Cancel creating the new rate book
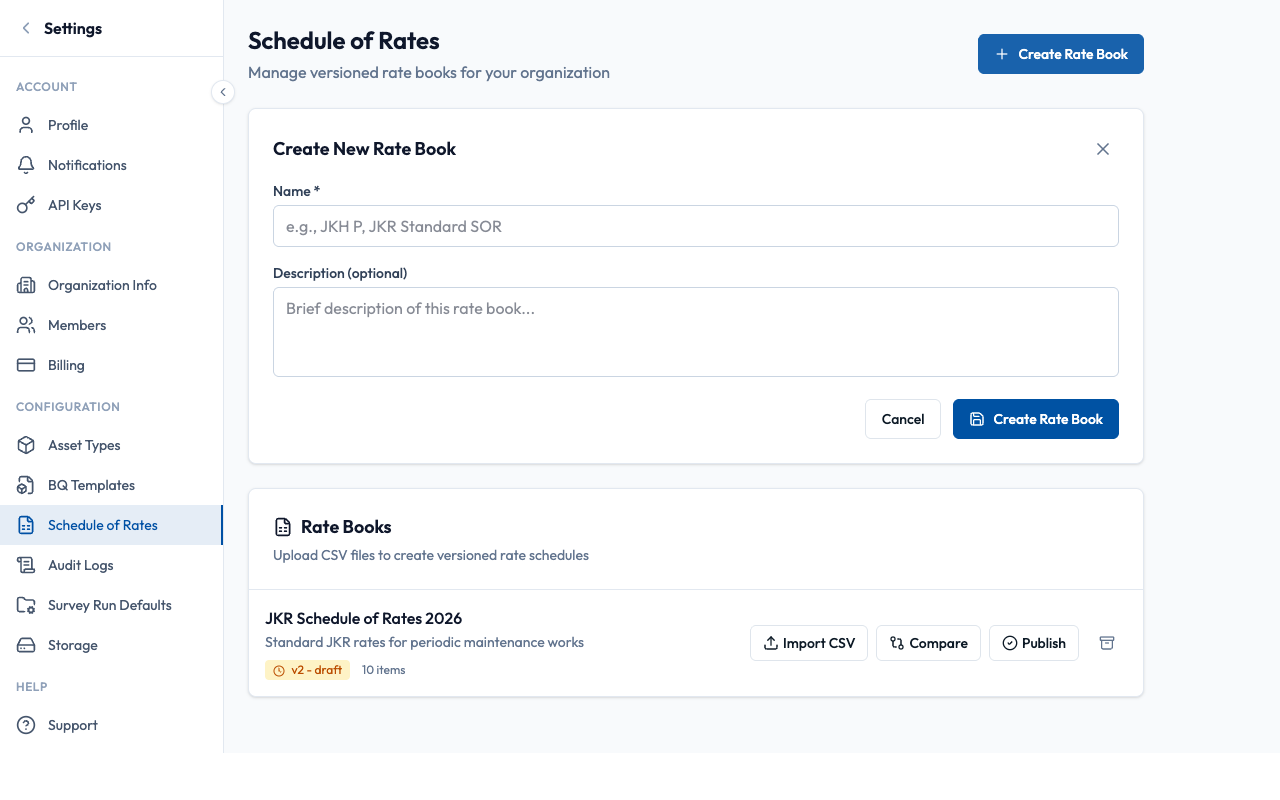This screenshot has height=800, width=1280. 902,419
